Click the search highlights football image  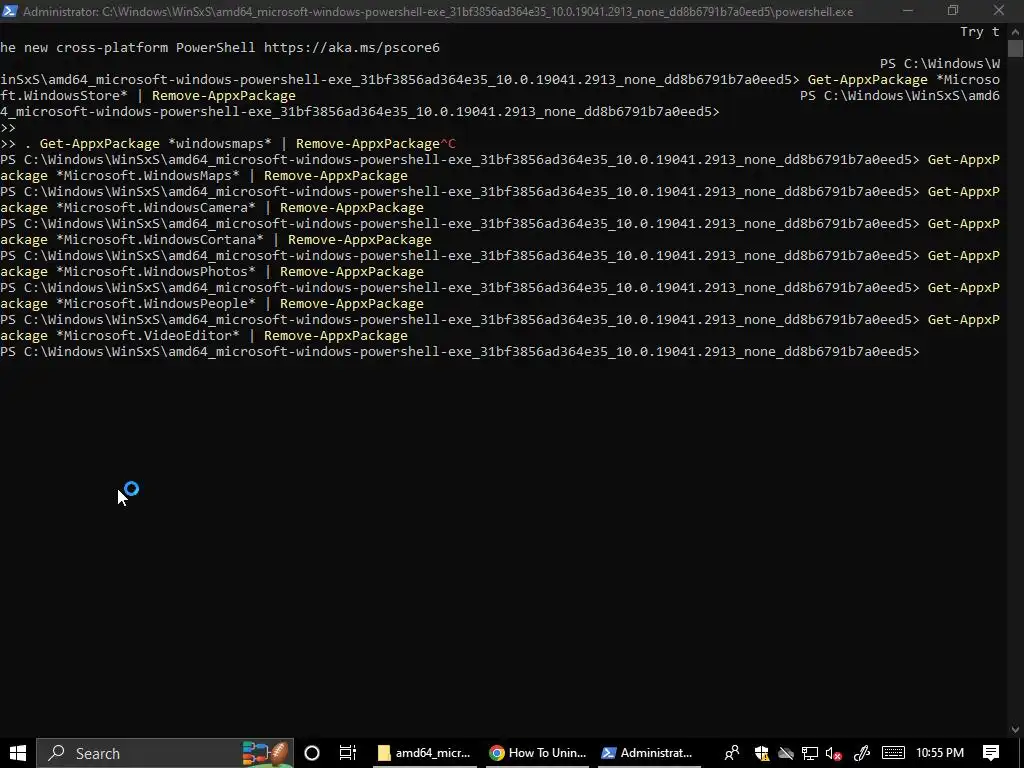pos(264,753)
